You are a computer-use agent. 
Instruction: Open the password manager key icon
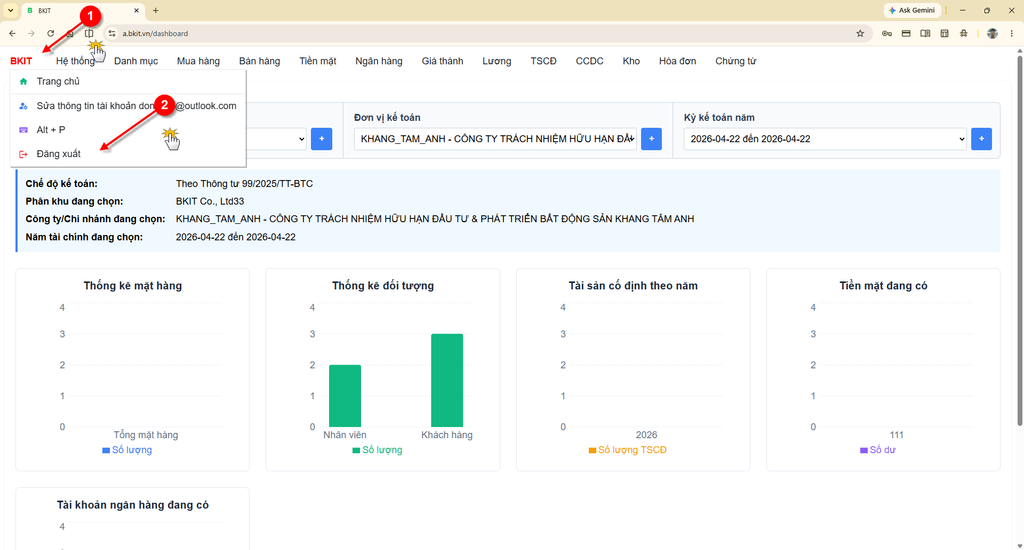(887, 33)
